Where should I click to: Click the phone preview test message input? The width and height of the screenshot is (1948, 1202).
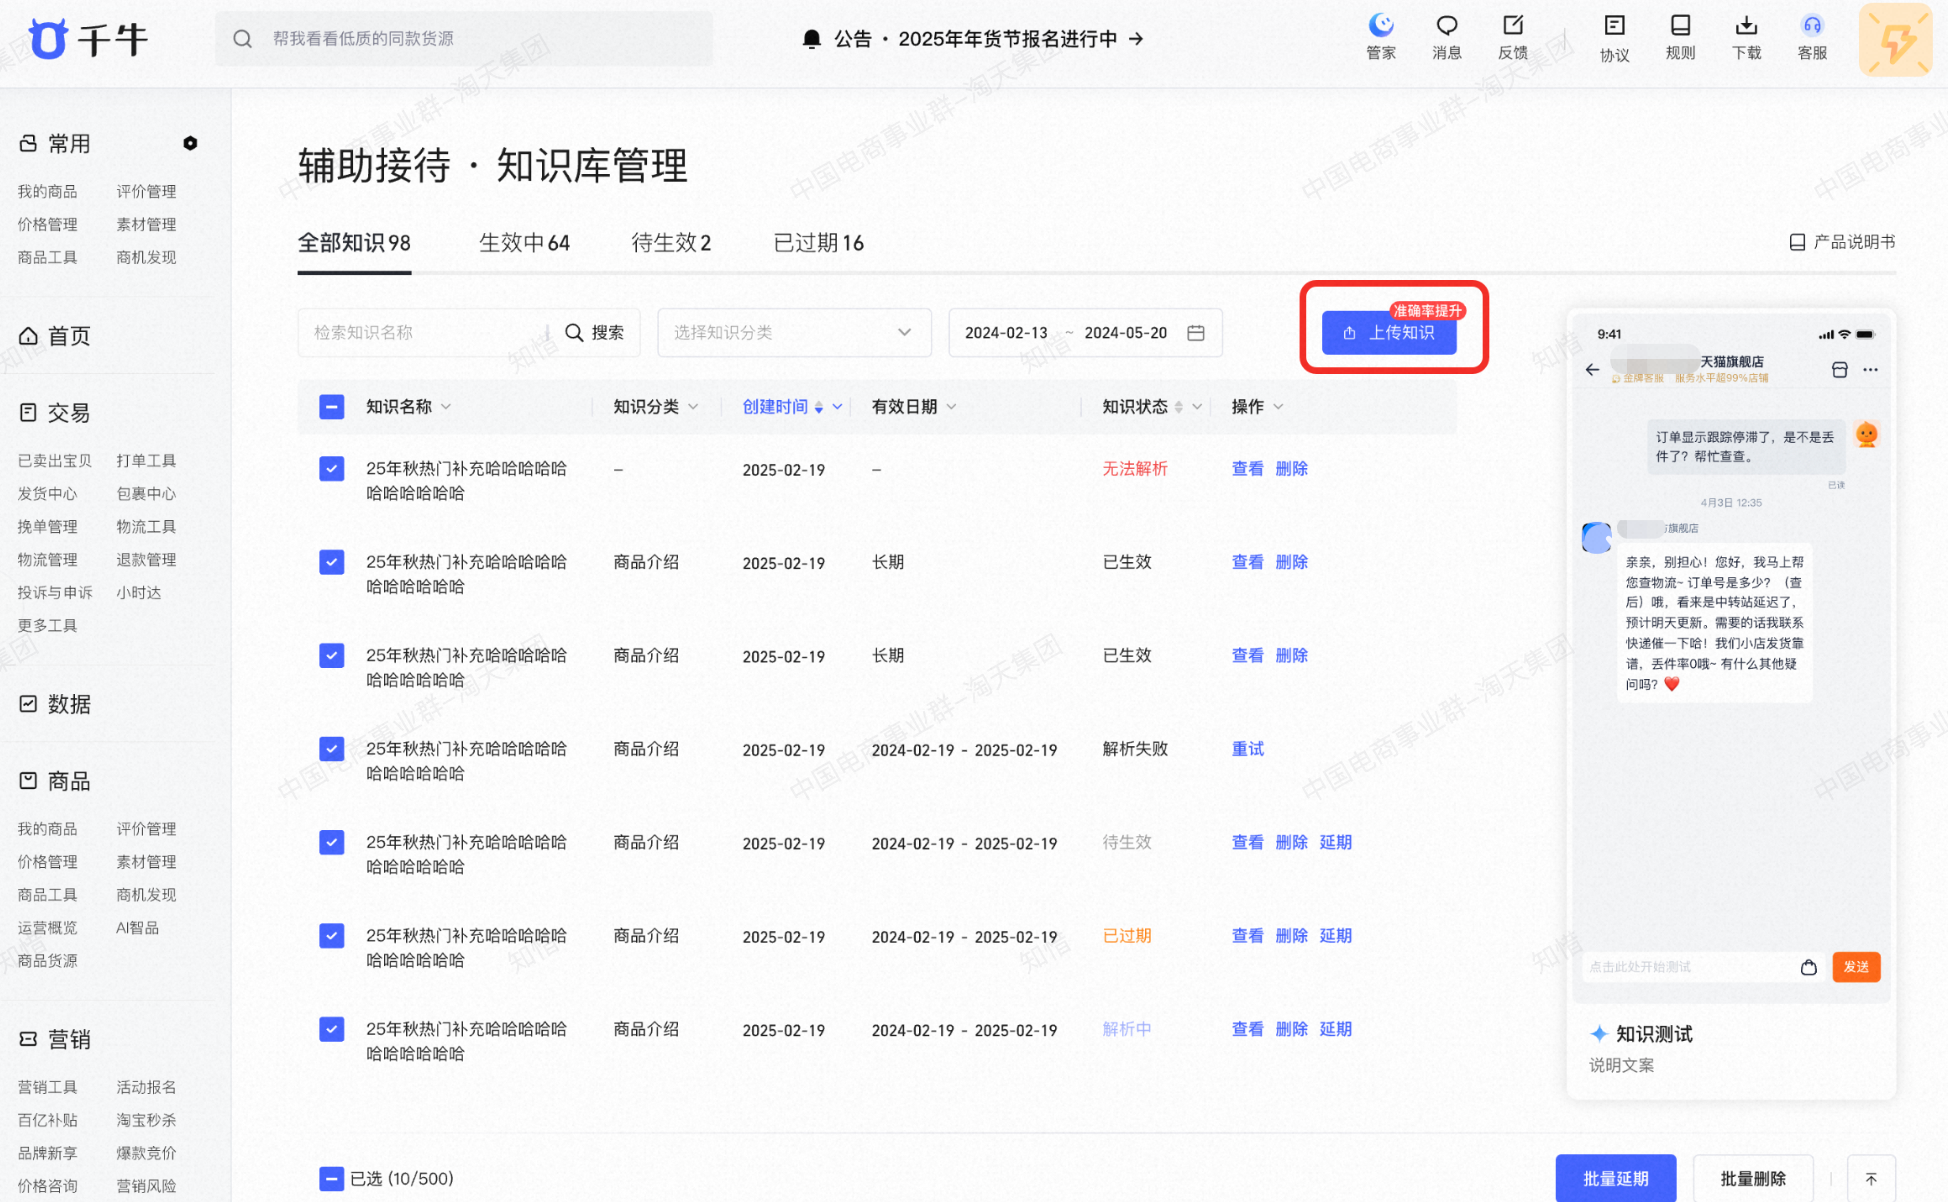(1688, 967)
